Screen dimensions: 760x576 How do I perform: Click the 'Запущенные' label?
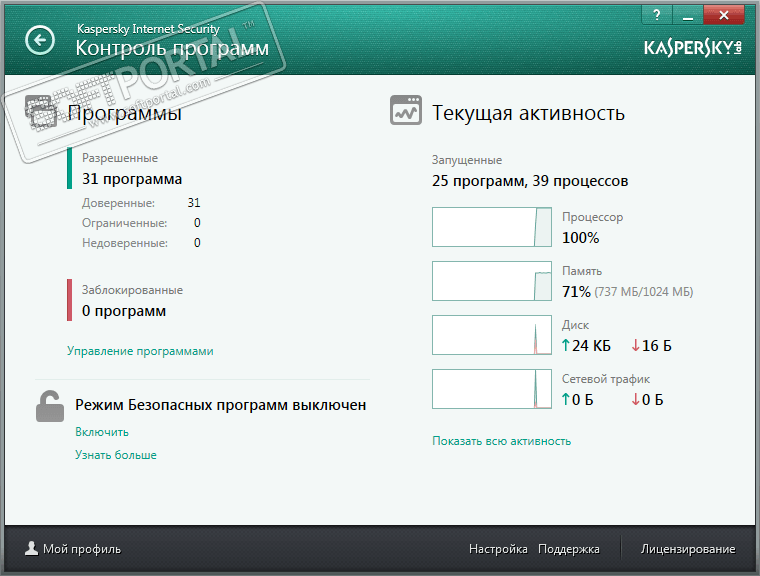pos(467,160)
